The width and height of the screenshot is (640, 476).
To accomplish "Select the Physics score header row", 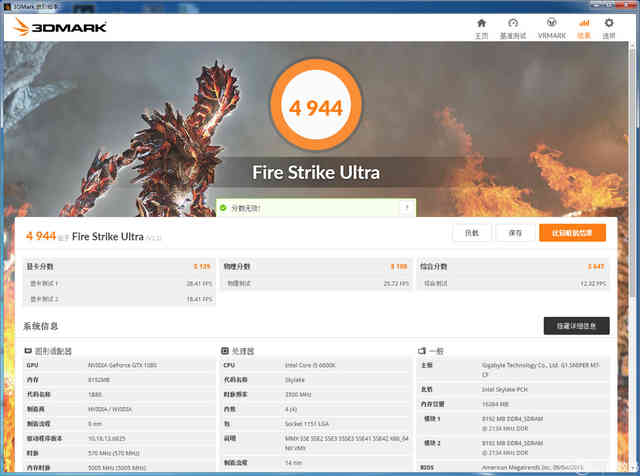I will 316,267.
